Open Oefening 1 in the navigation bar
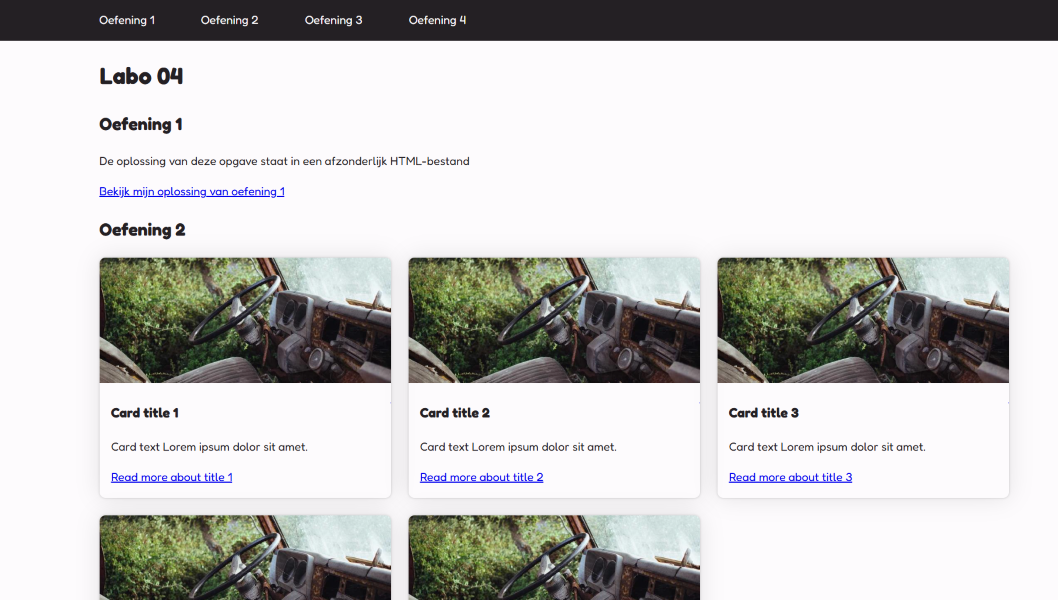Image resolution: width=1058 pixels, height=600 pixels. click(127, 20)
